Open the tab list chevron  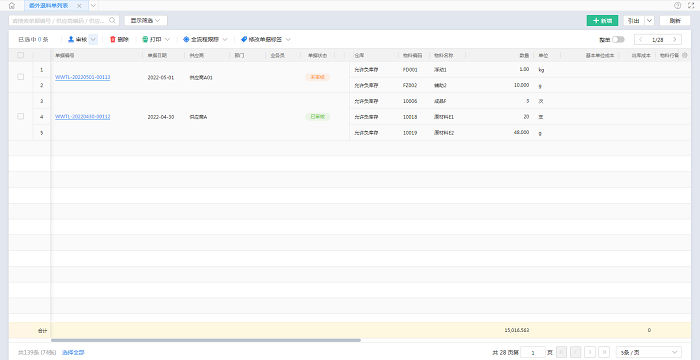93,6
